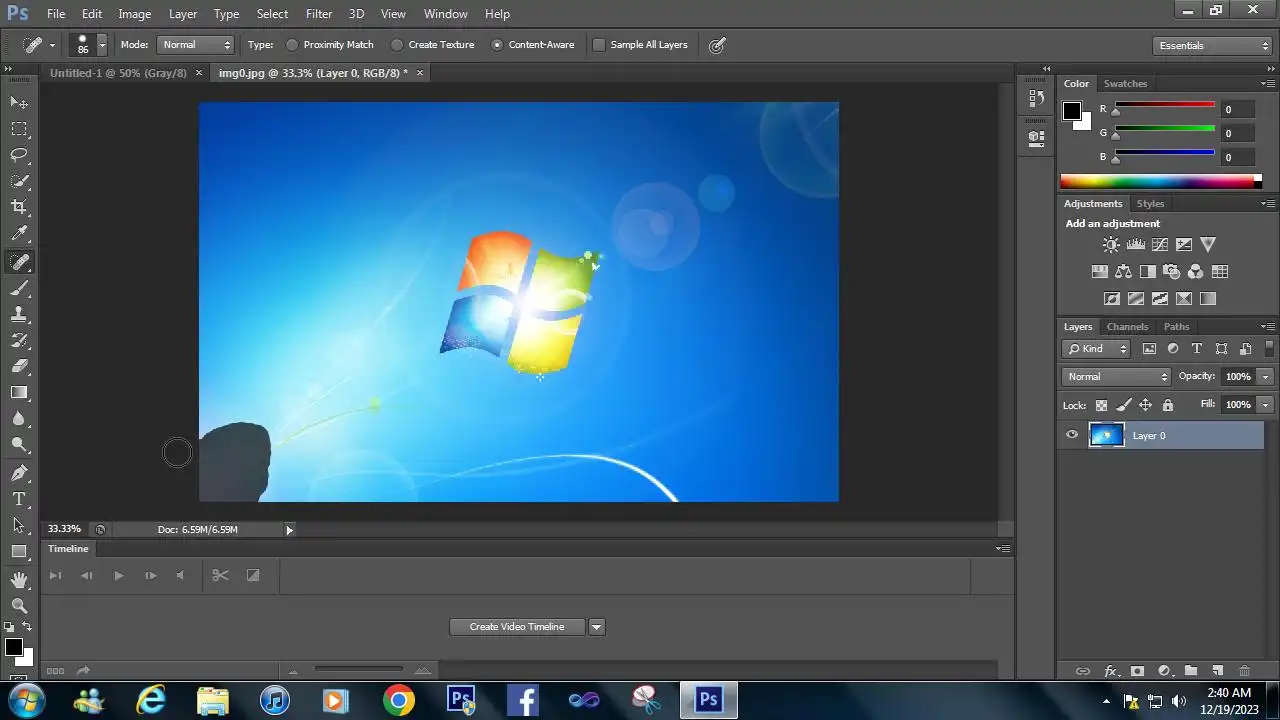Select the Lasso tool
1280x720 pixels.
[x=19, y=155]
